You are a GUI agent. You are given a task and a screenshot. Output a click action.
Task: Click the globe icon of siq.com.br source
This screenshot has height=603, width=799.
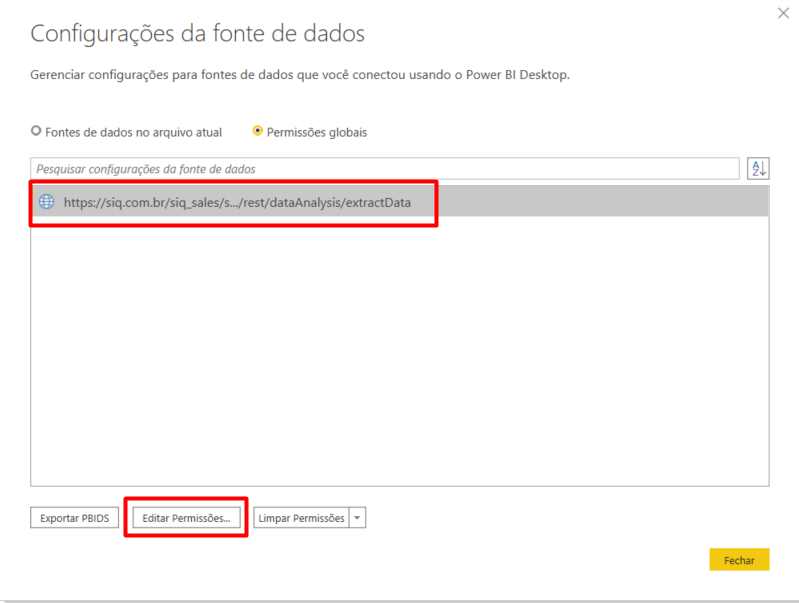(x=47, y=202)
